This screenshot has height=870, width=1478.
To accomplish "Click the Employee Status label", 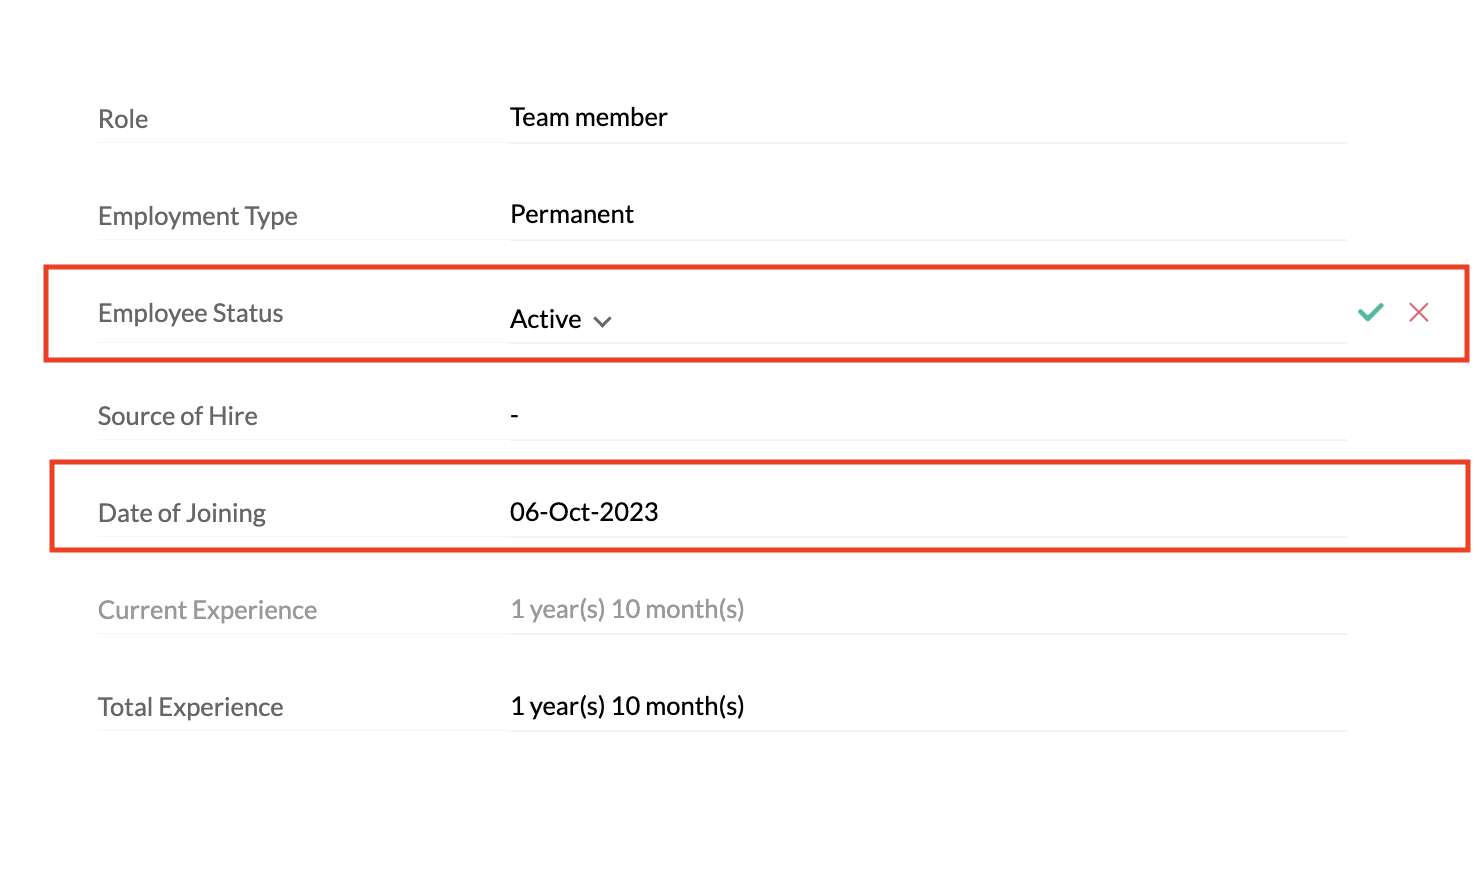I will (191, 314).
